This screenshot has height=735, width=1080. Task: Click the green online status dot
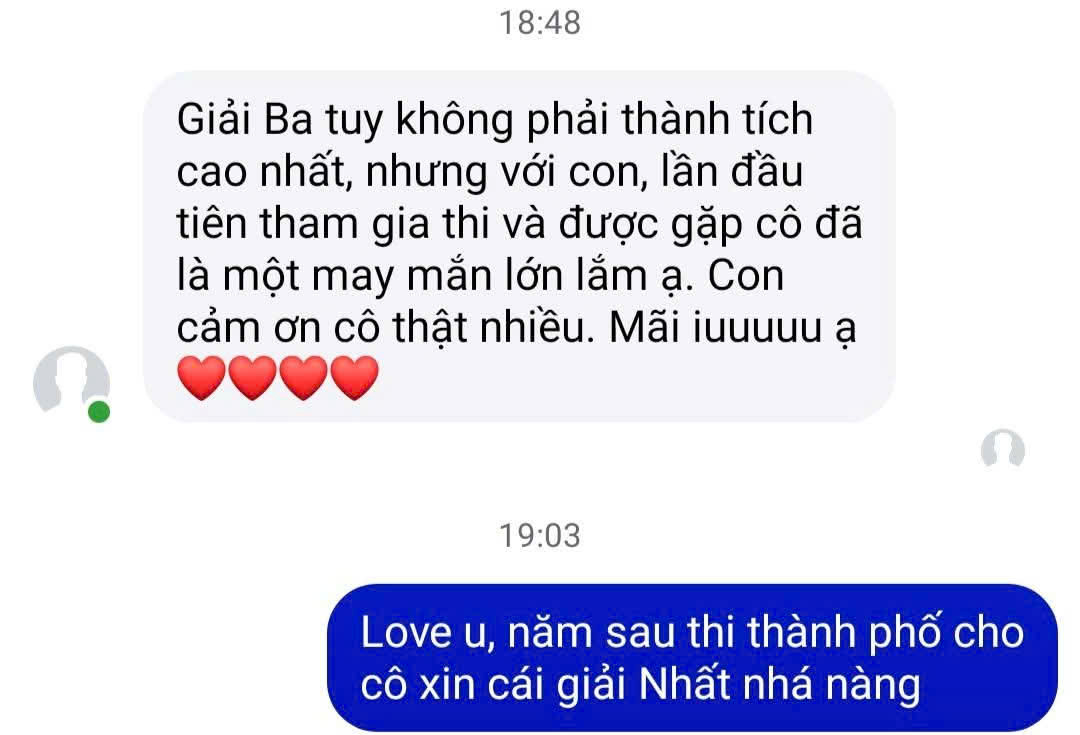[99, 412]
